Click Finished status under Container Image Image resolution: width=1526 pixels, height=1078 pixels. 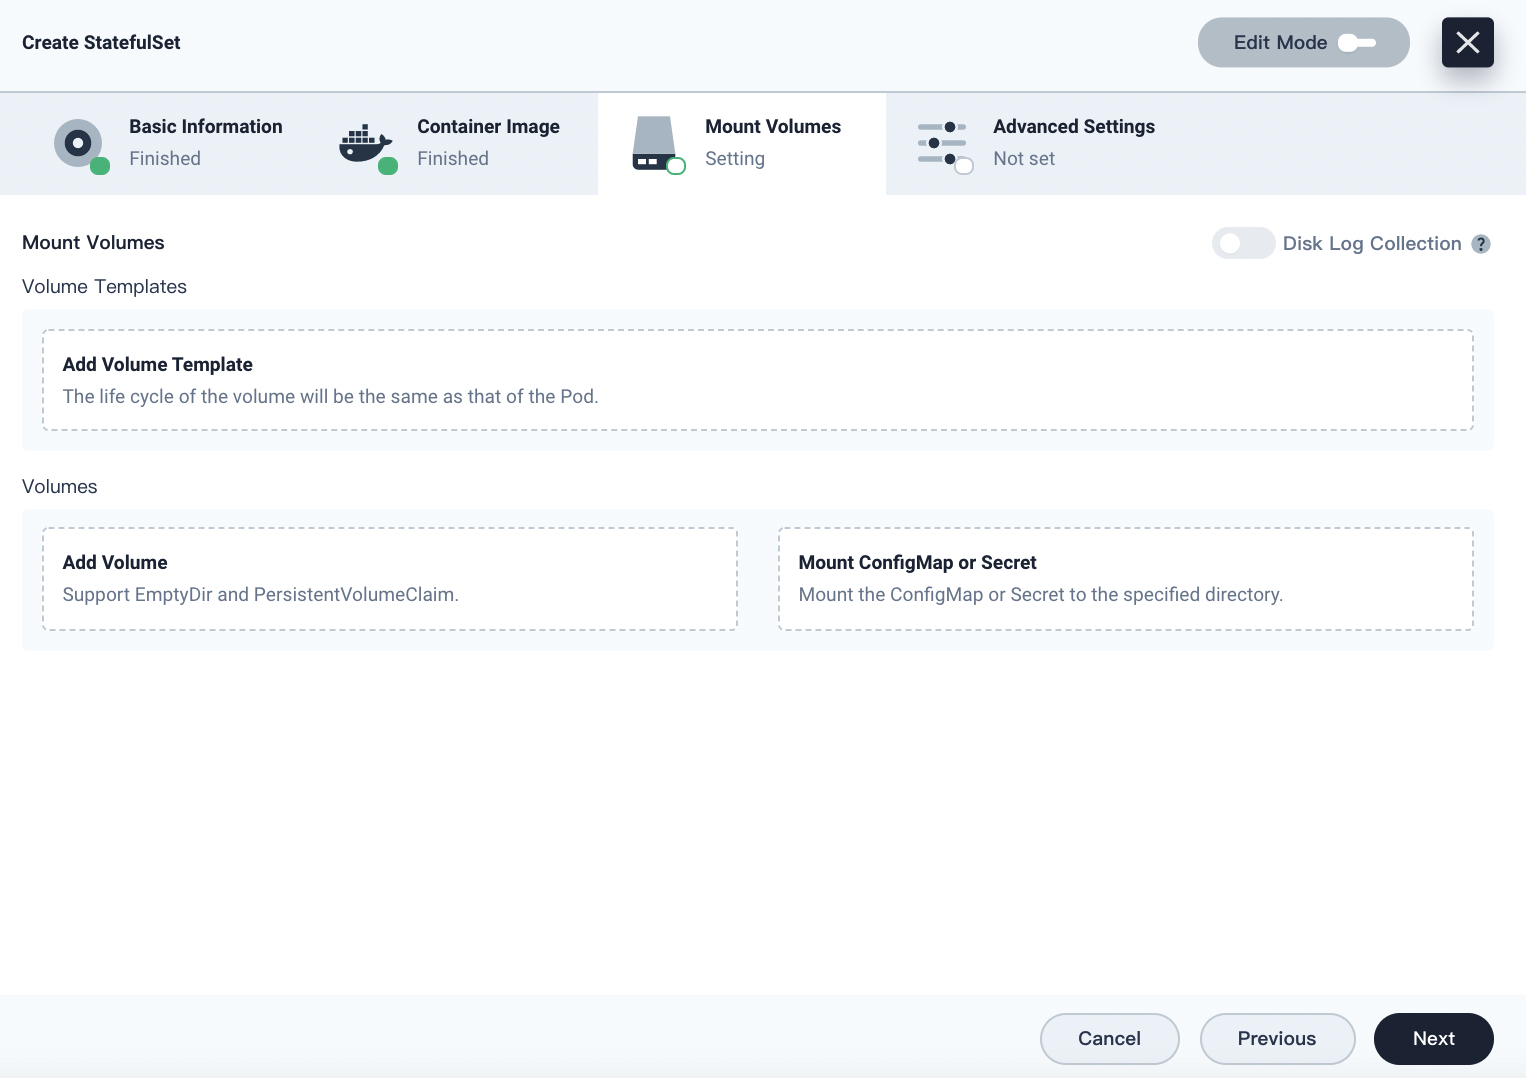coord(453,159)
